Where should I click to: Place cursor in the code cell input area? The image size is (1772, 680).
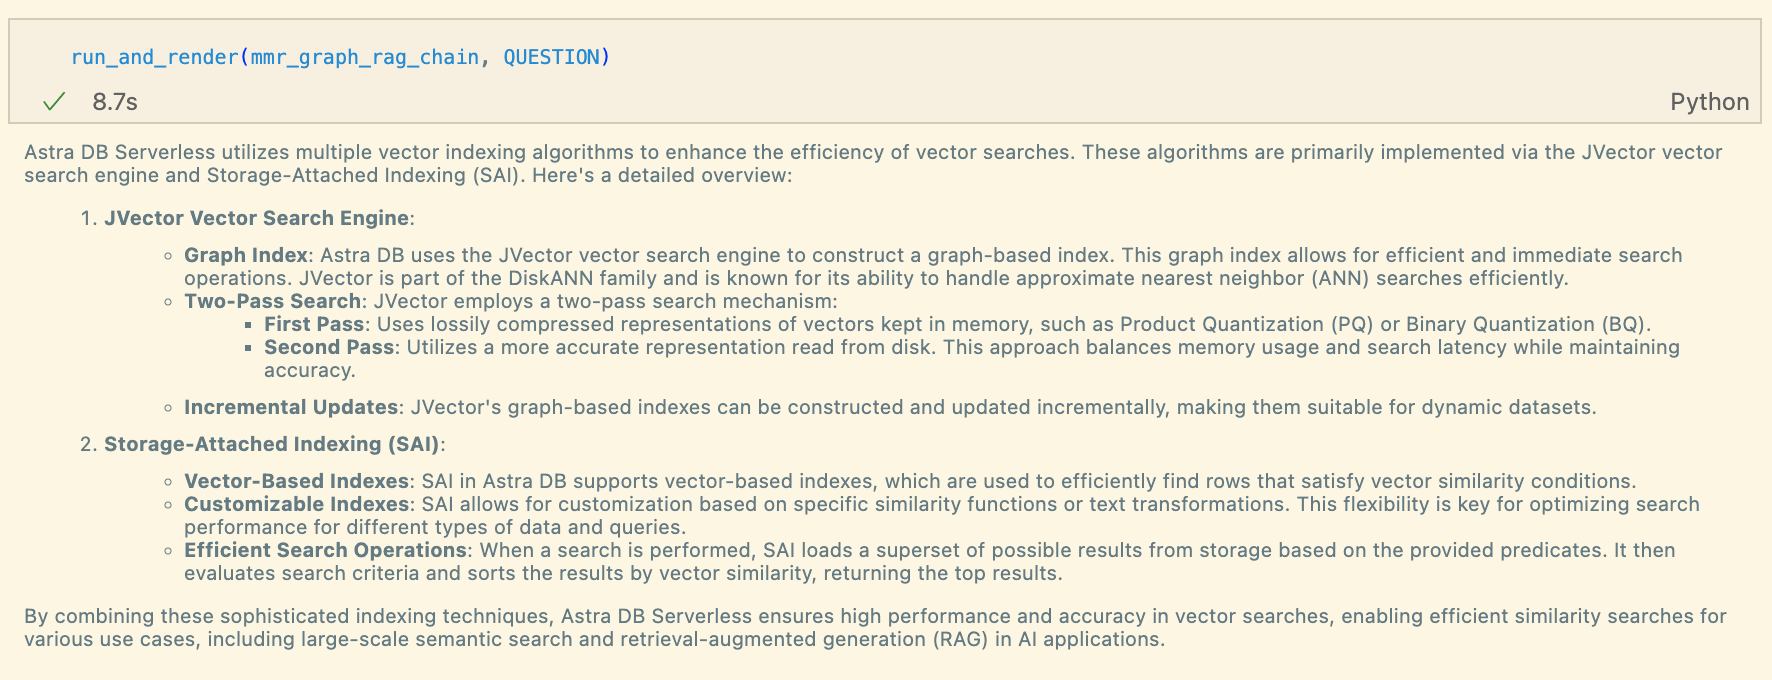(x=885, y=57)
